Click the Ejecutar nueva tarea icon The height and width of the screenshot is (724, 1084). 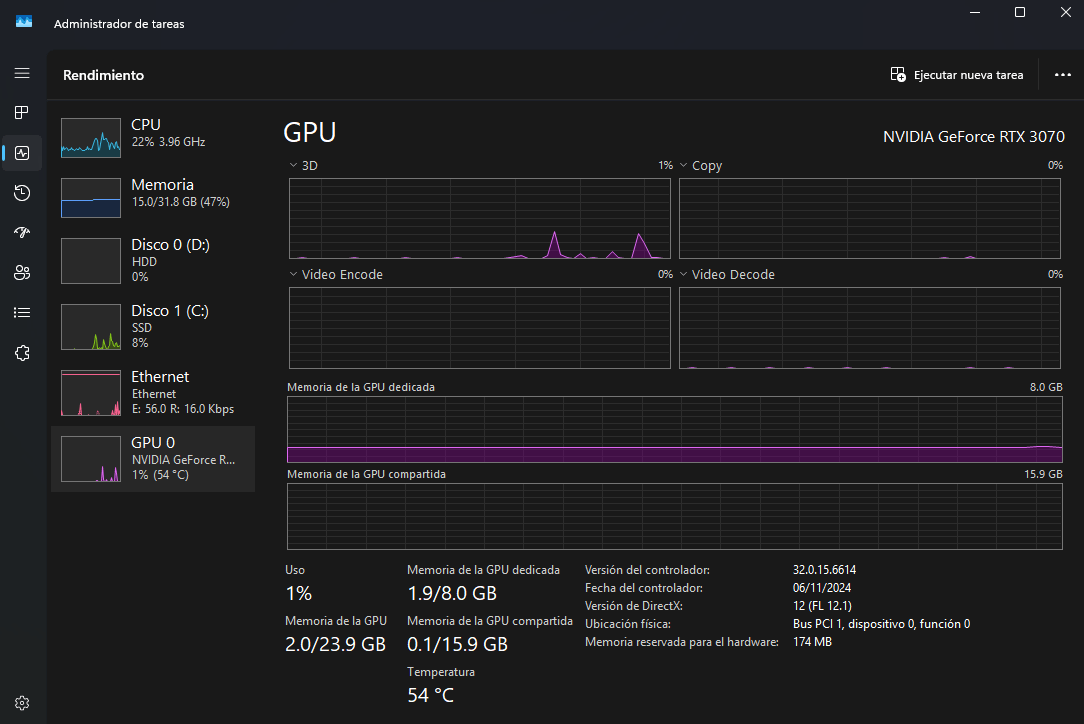pos(898,75)
